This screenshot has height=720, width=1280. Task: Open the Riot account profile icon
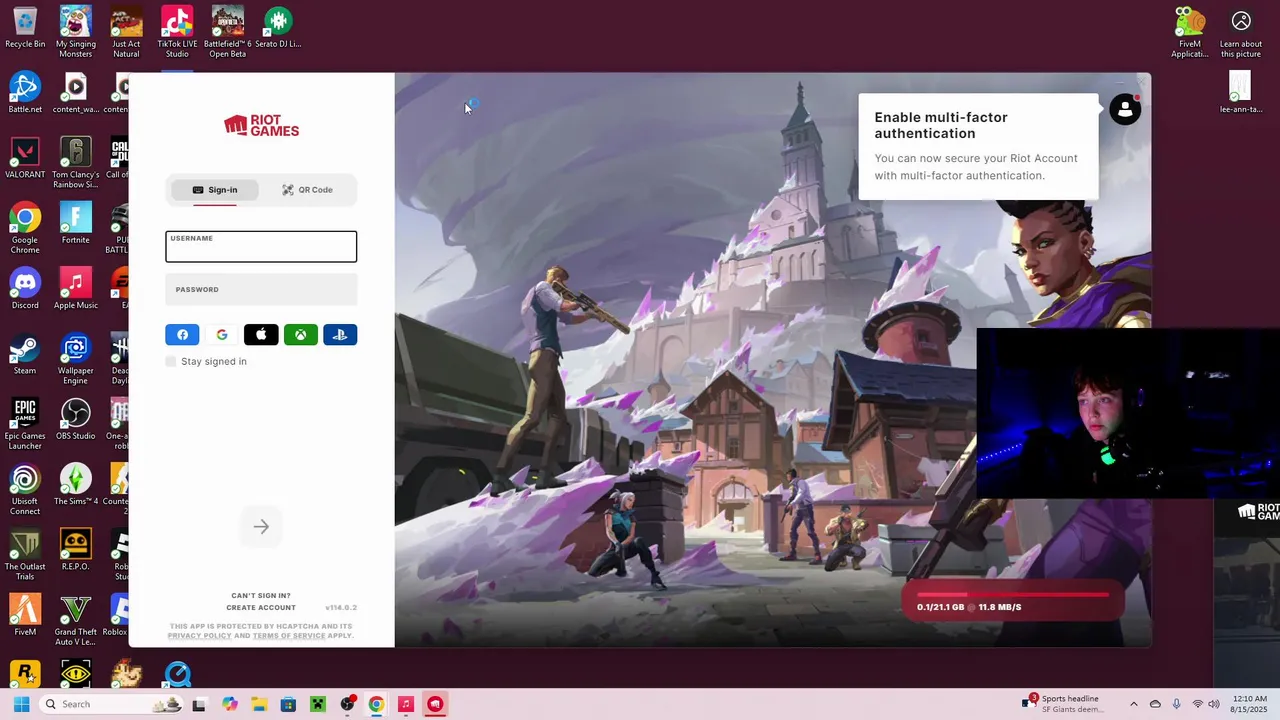[x=1125, y=110]
